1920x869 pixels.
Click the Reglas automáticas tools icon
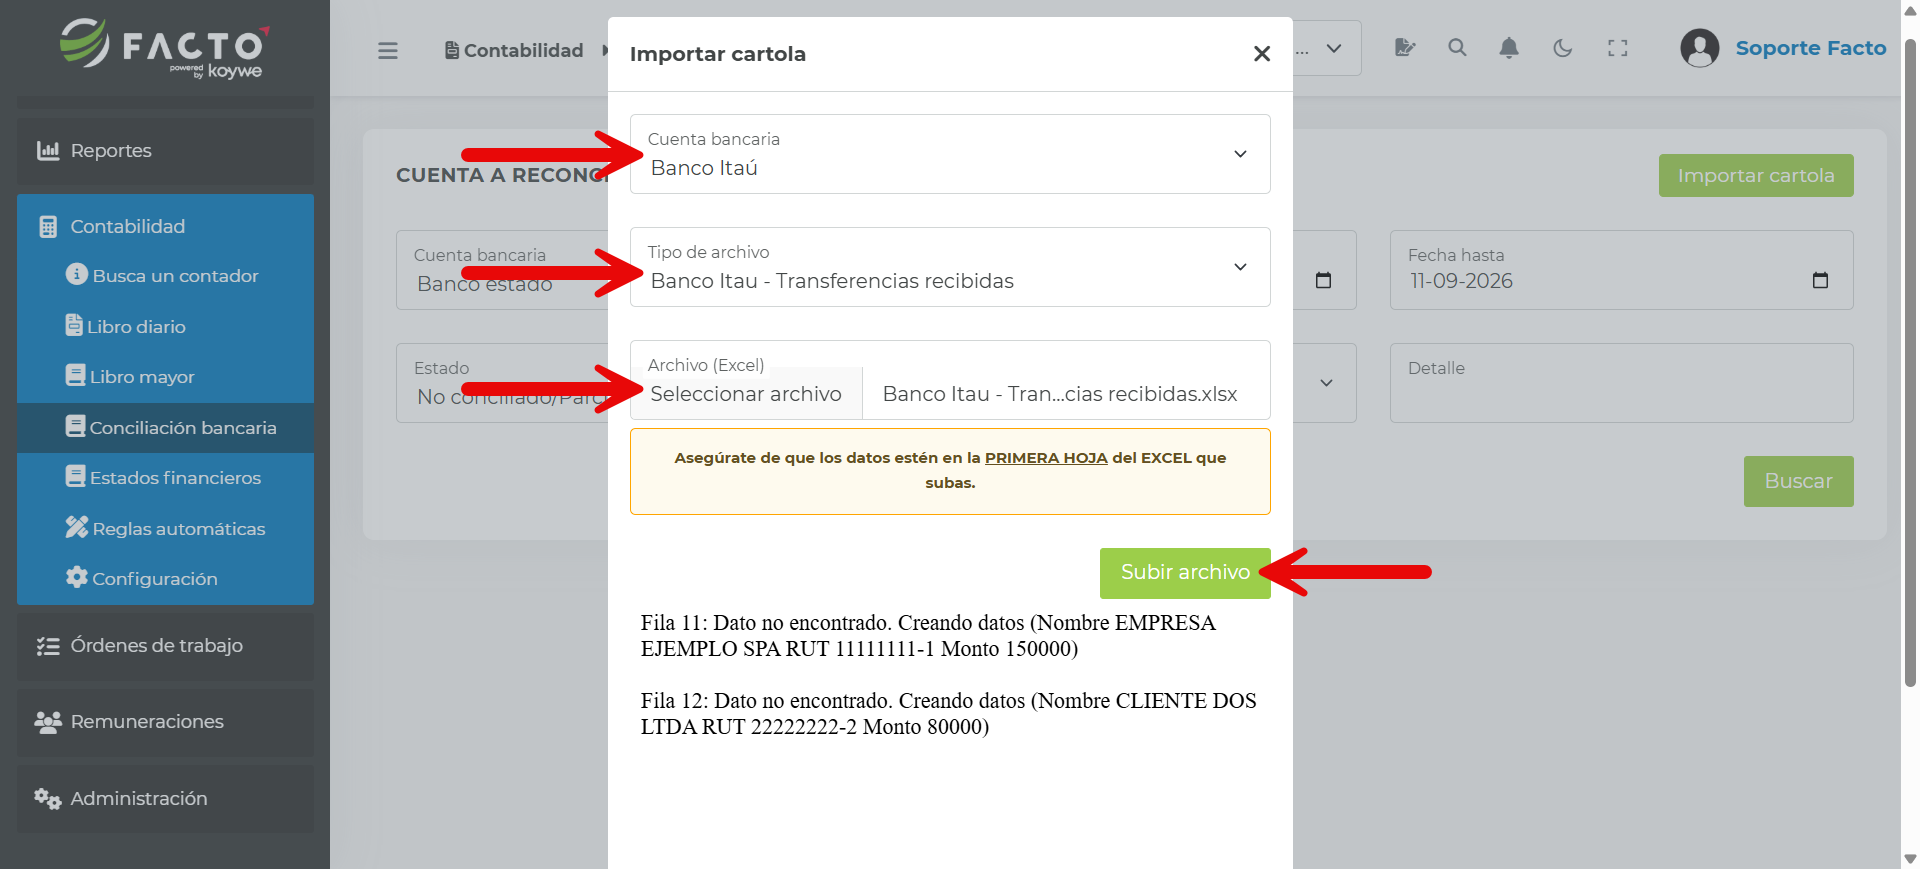pos(77,527)
